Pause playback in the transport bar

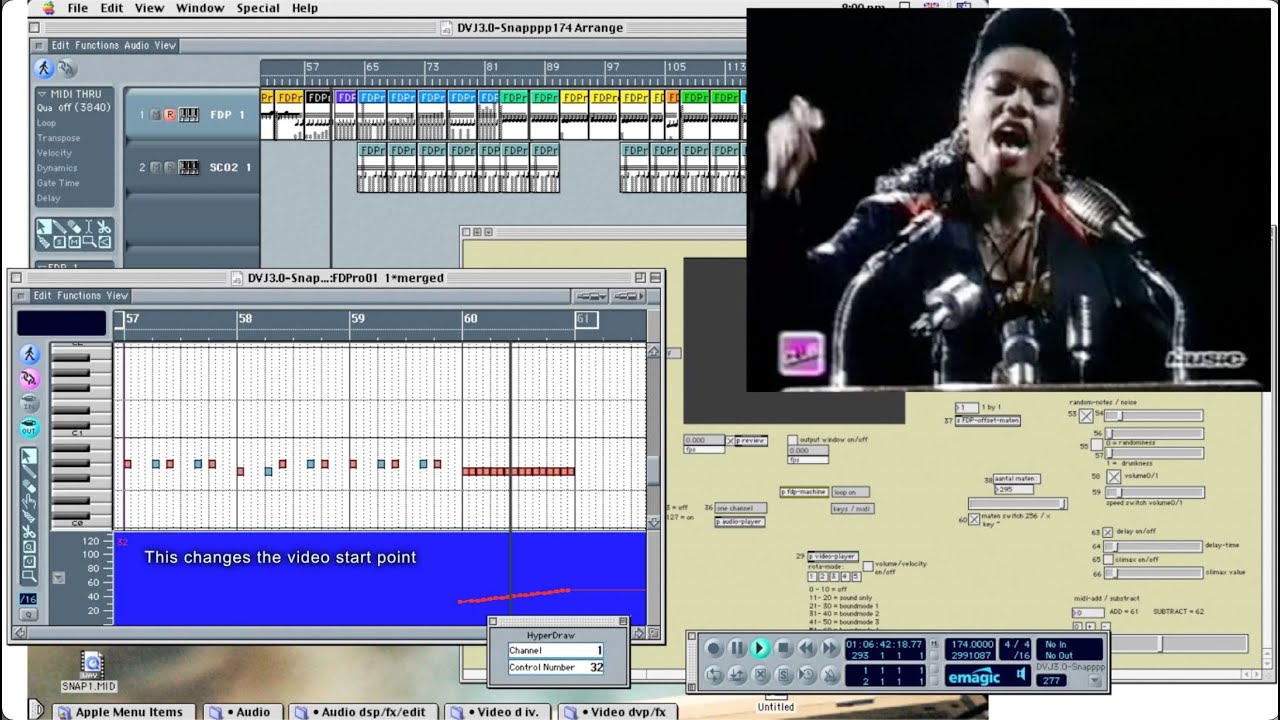[x=737, y=648]
